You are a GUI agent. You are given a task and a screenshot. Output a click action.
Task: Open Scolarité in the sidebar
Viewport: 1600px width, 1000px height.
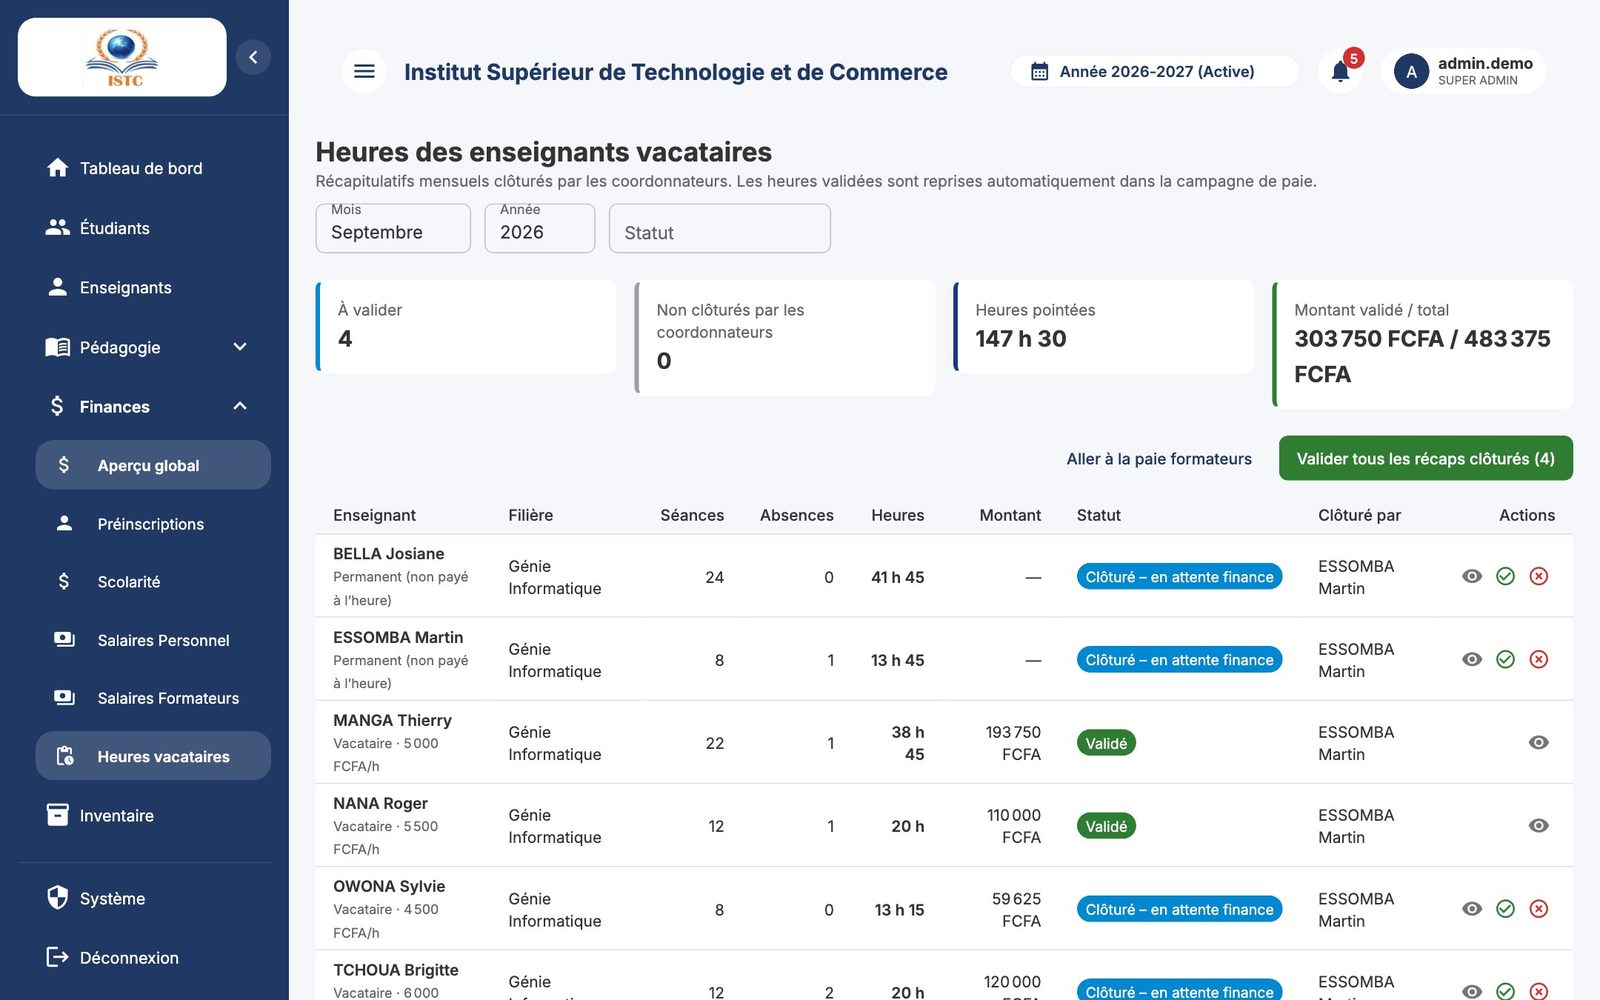[153, 581]
